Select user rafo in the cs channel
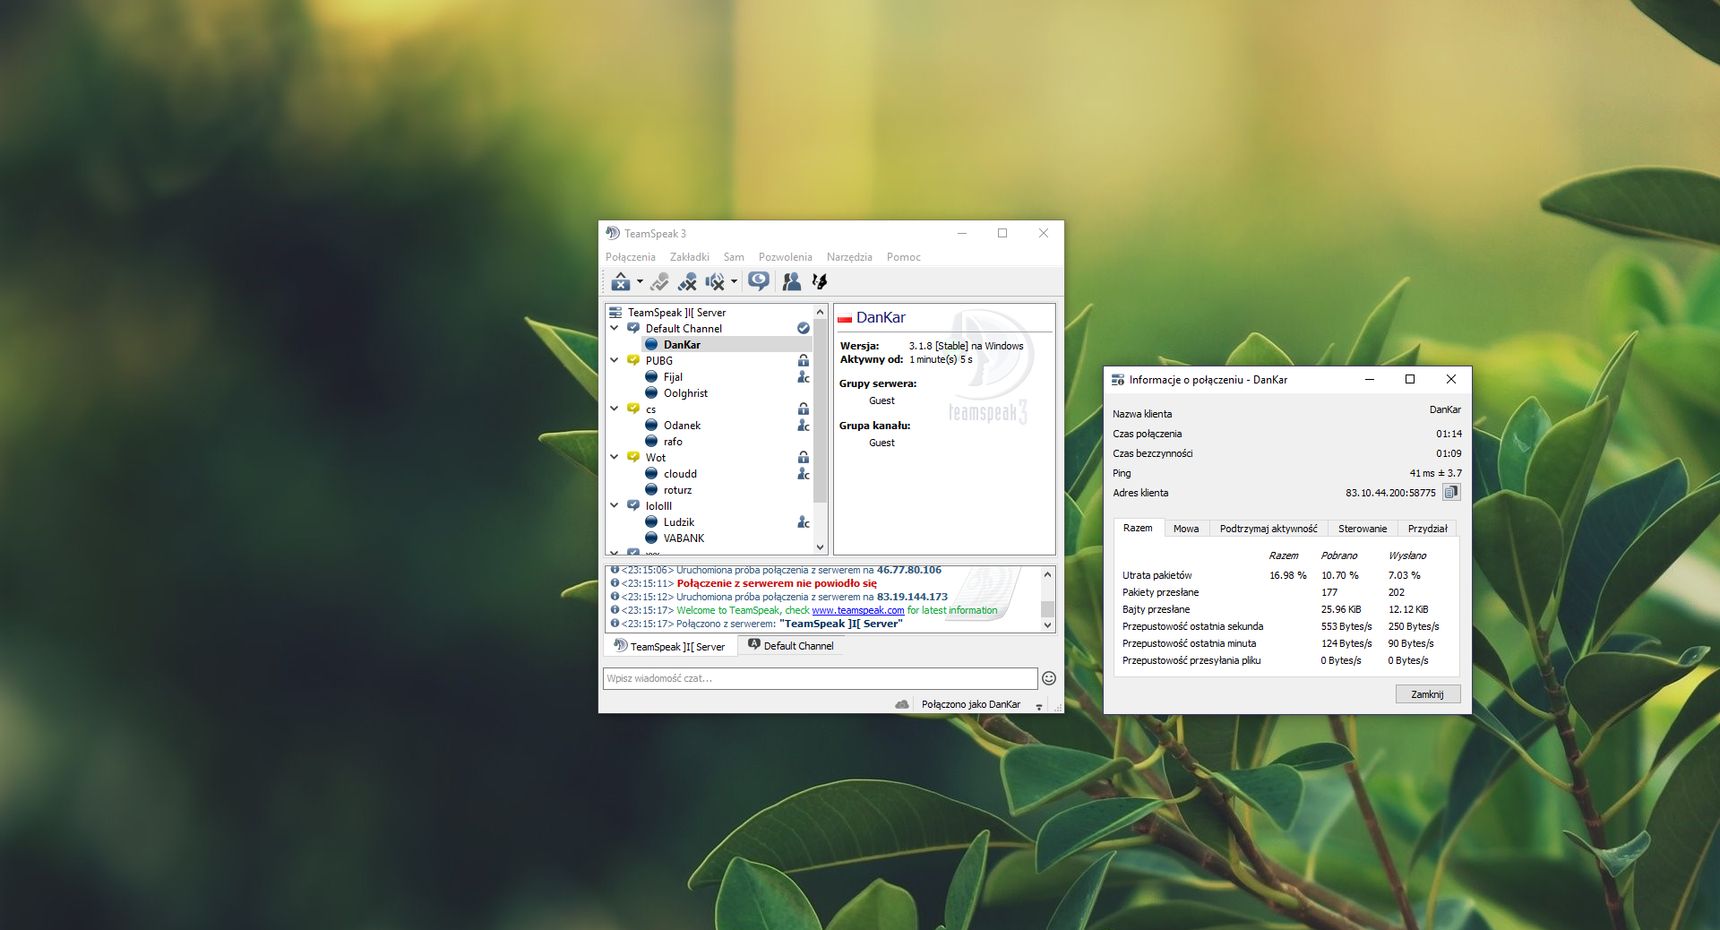Screen dimensions: 1720x930 673,441
